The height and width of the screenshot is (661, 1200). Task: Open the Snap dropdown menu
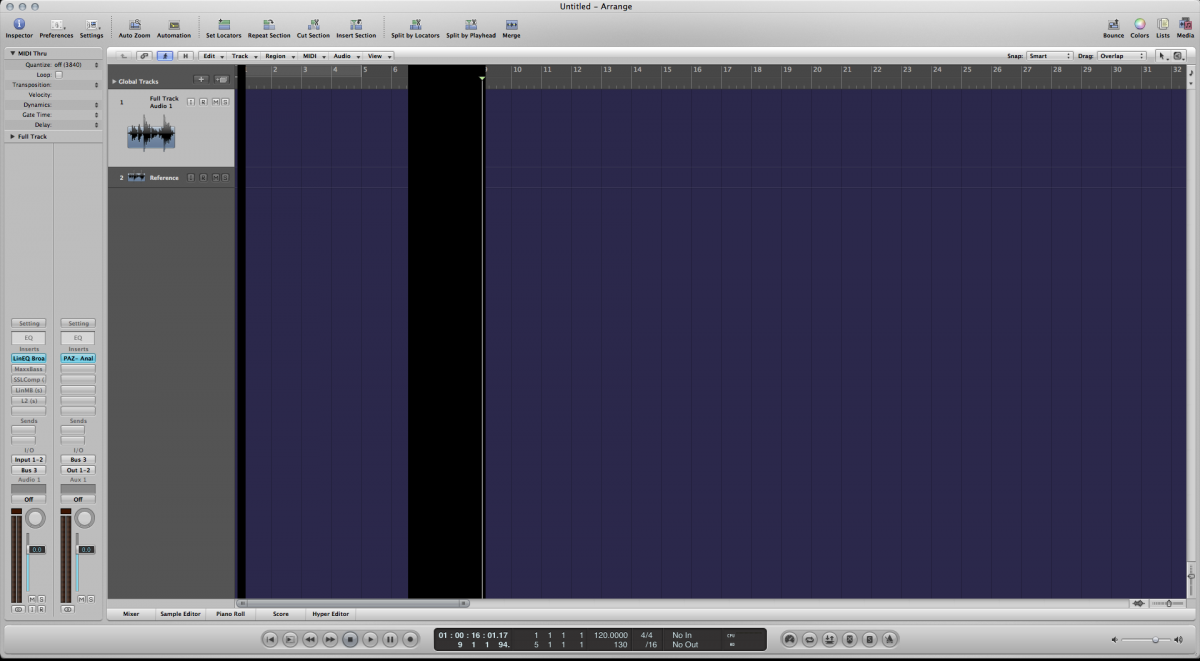(x=1049, y=56)
